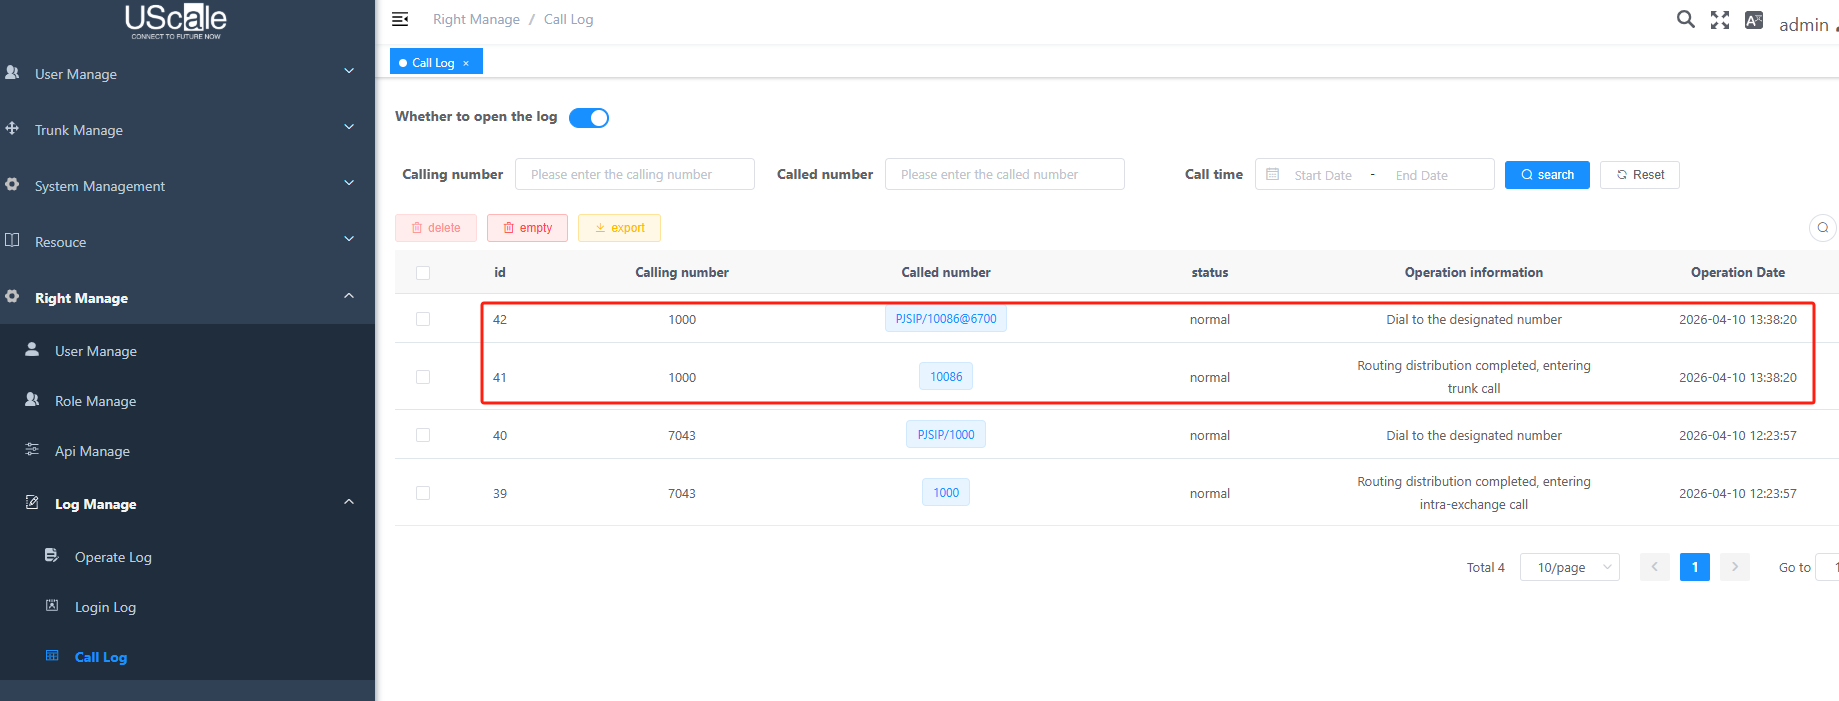Click Right Manage in the breadcrumb

476,19
